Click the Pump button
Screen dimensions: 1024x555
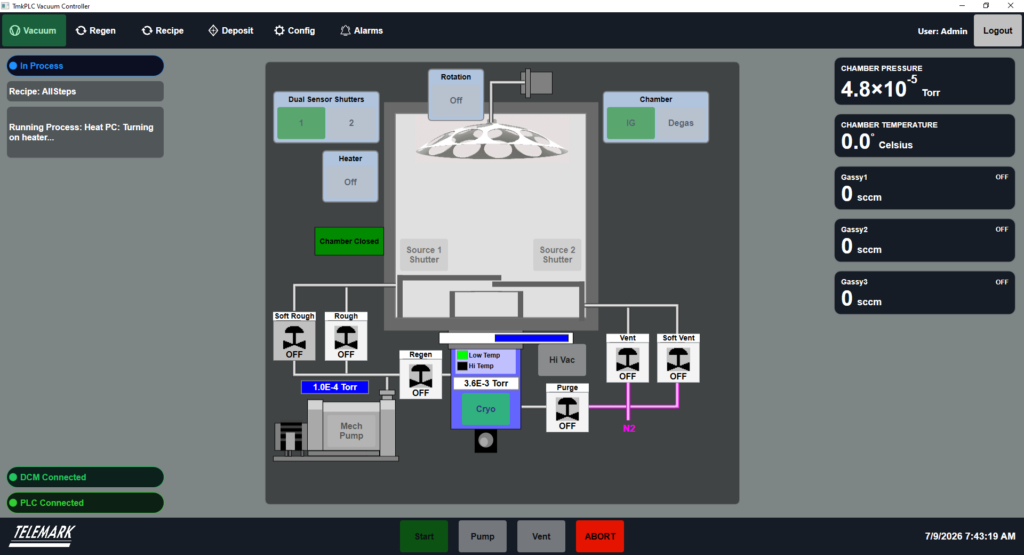click(x=483, y=536)
